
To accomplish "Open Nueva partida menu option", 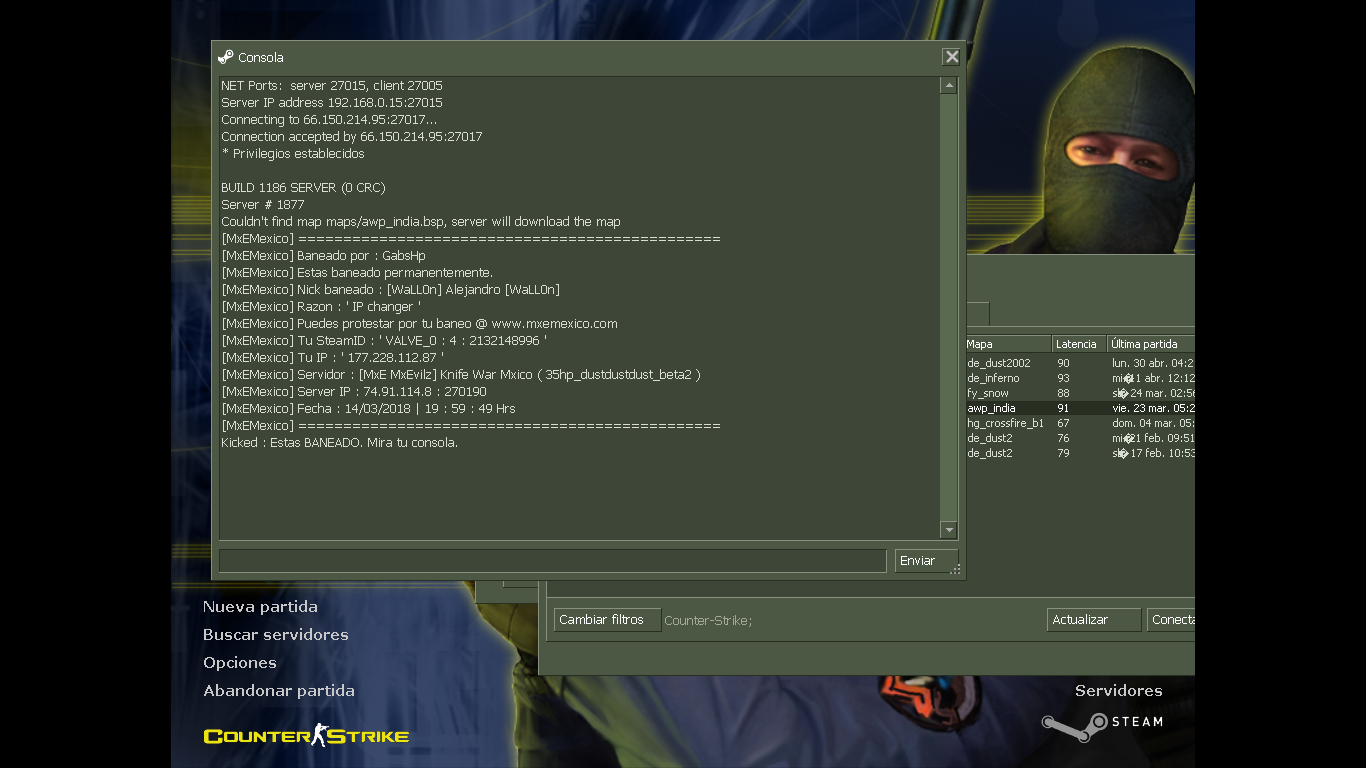I will click(260, 607).
